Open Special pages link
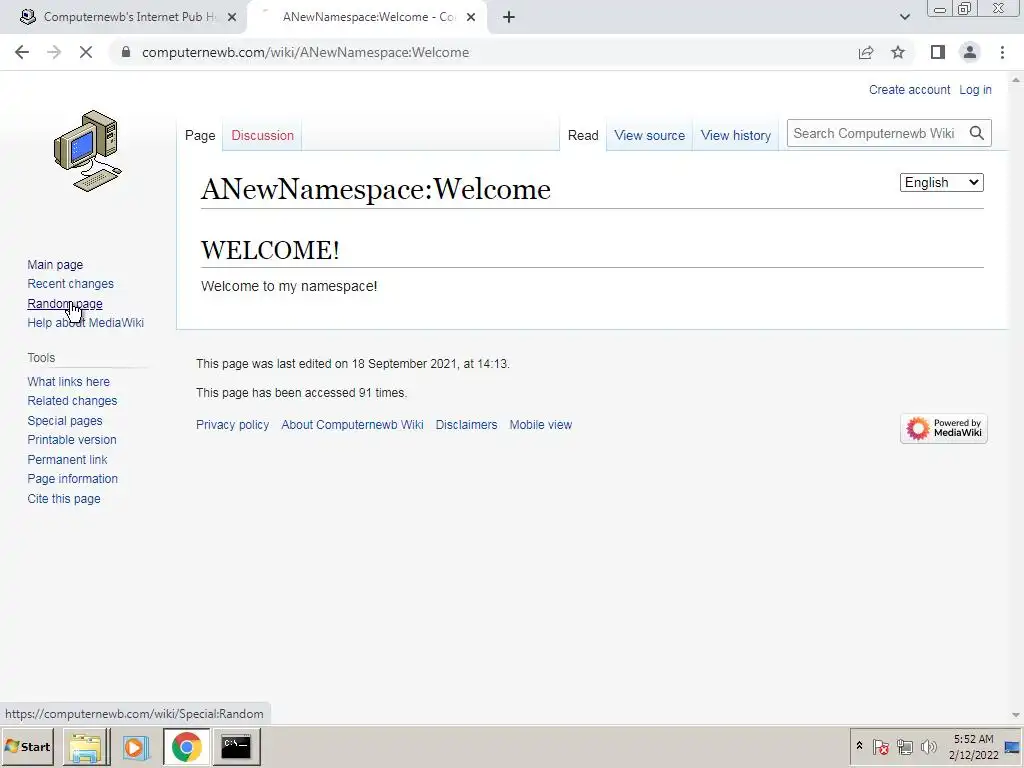The height and width of the screenshot is (768, 1024). tap(65, 421)
